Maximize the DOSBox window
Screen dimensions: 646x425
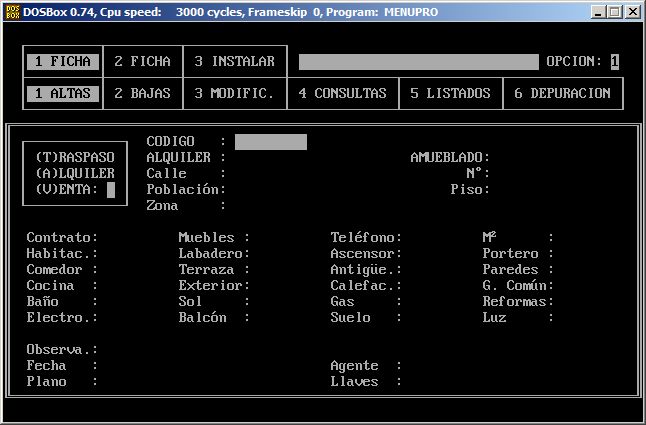615,11
